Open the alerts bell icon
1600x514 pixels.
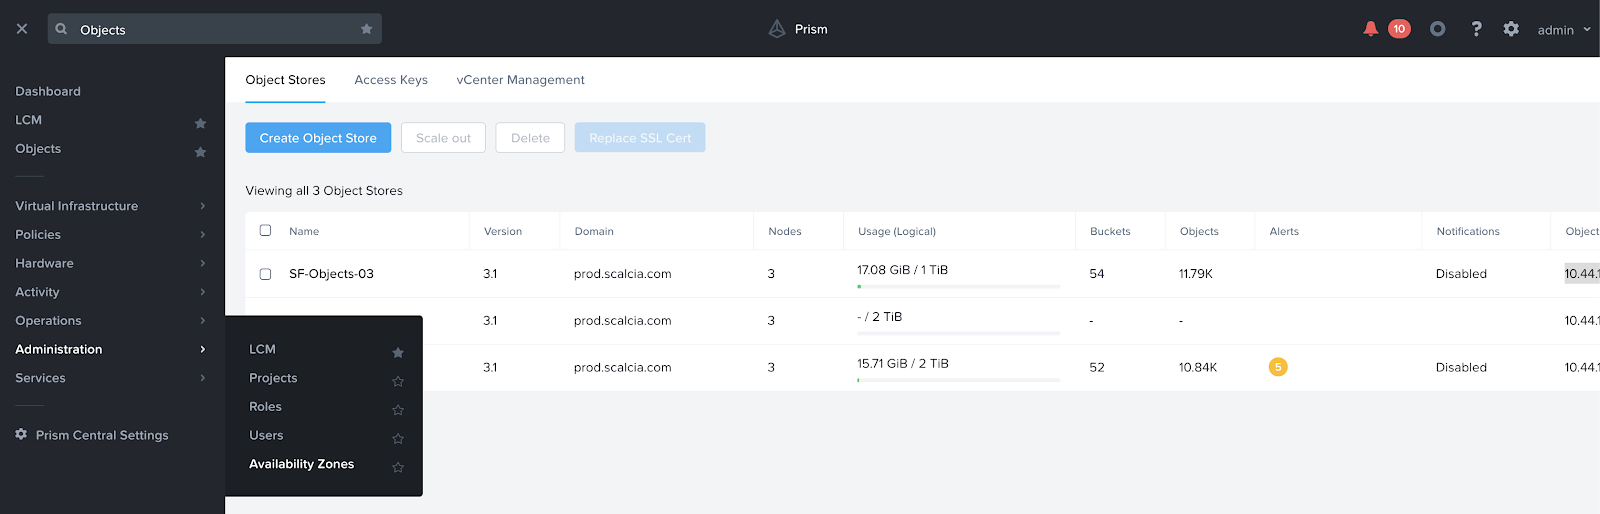pyautogui.click(x=1370, y=29)
